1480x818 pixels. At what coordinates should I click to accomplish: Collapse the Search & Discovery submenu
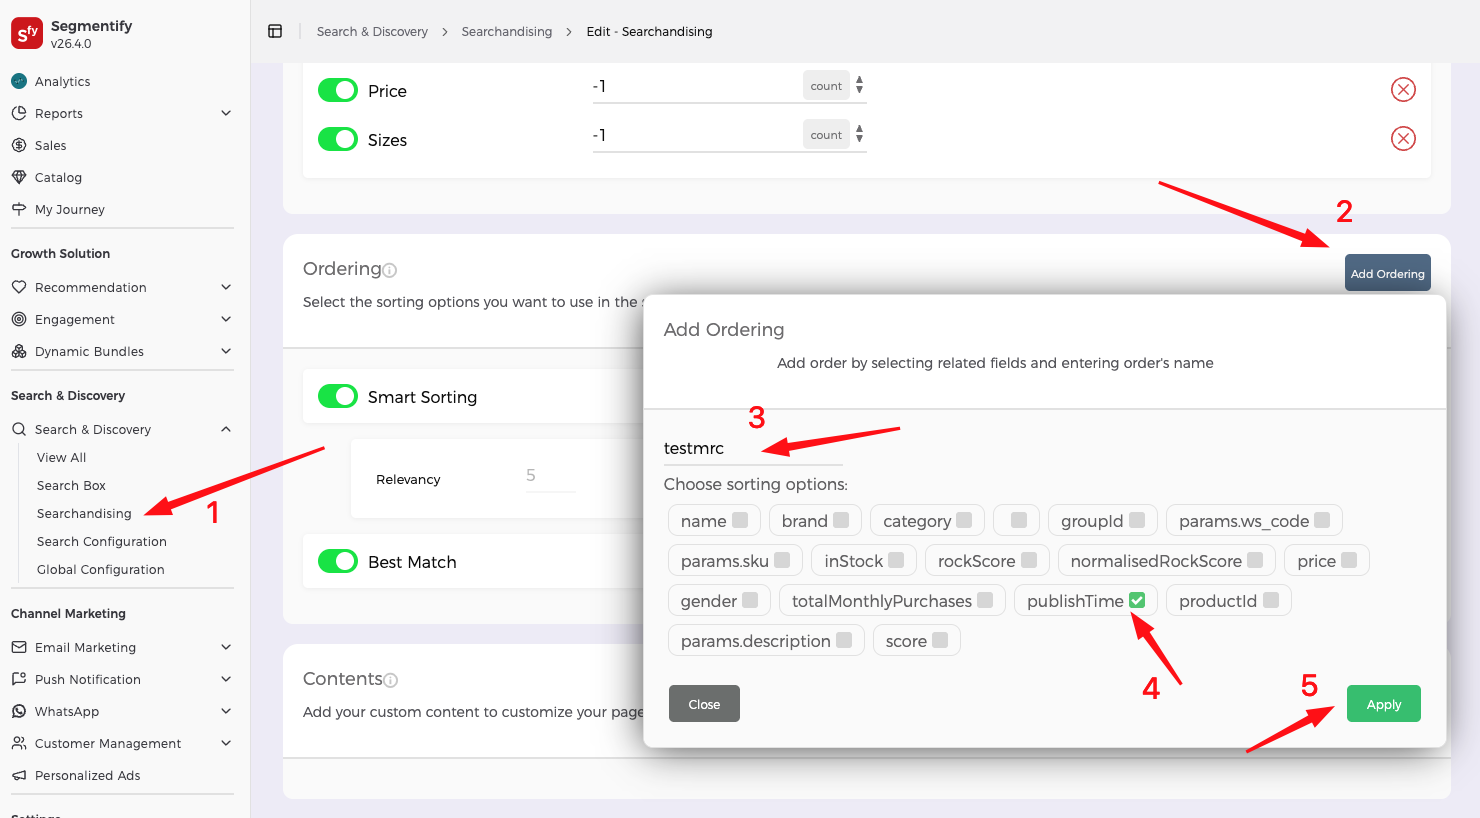pyautogui.click(x=226, y=429)
